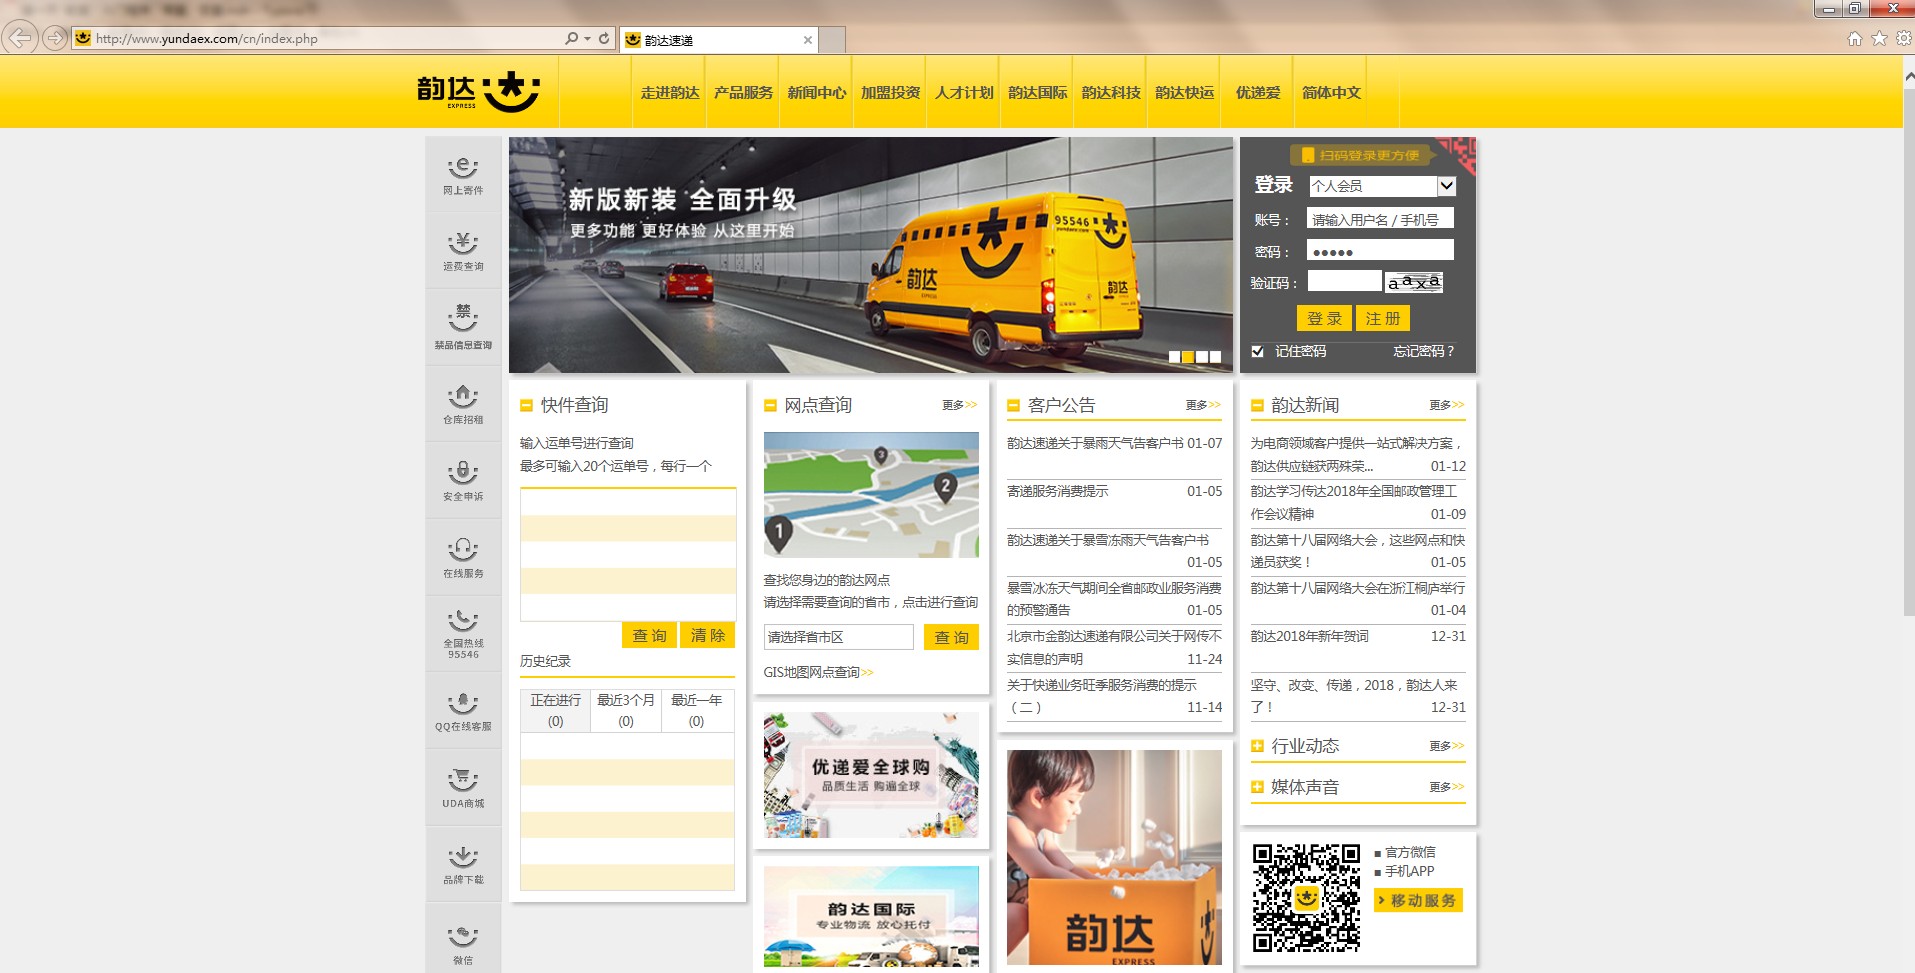Open the 品牌下载 sidebar icon
The image size is (1915, 973).
point(463,864)
